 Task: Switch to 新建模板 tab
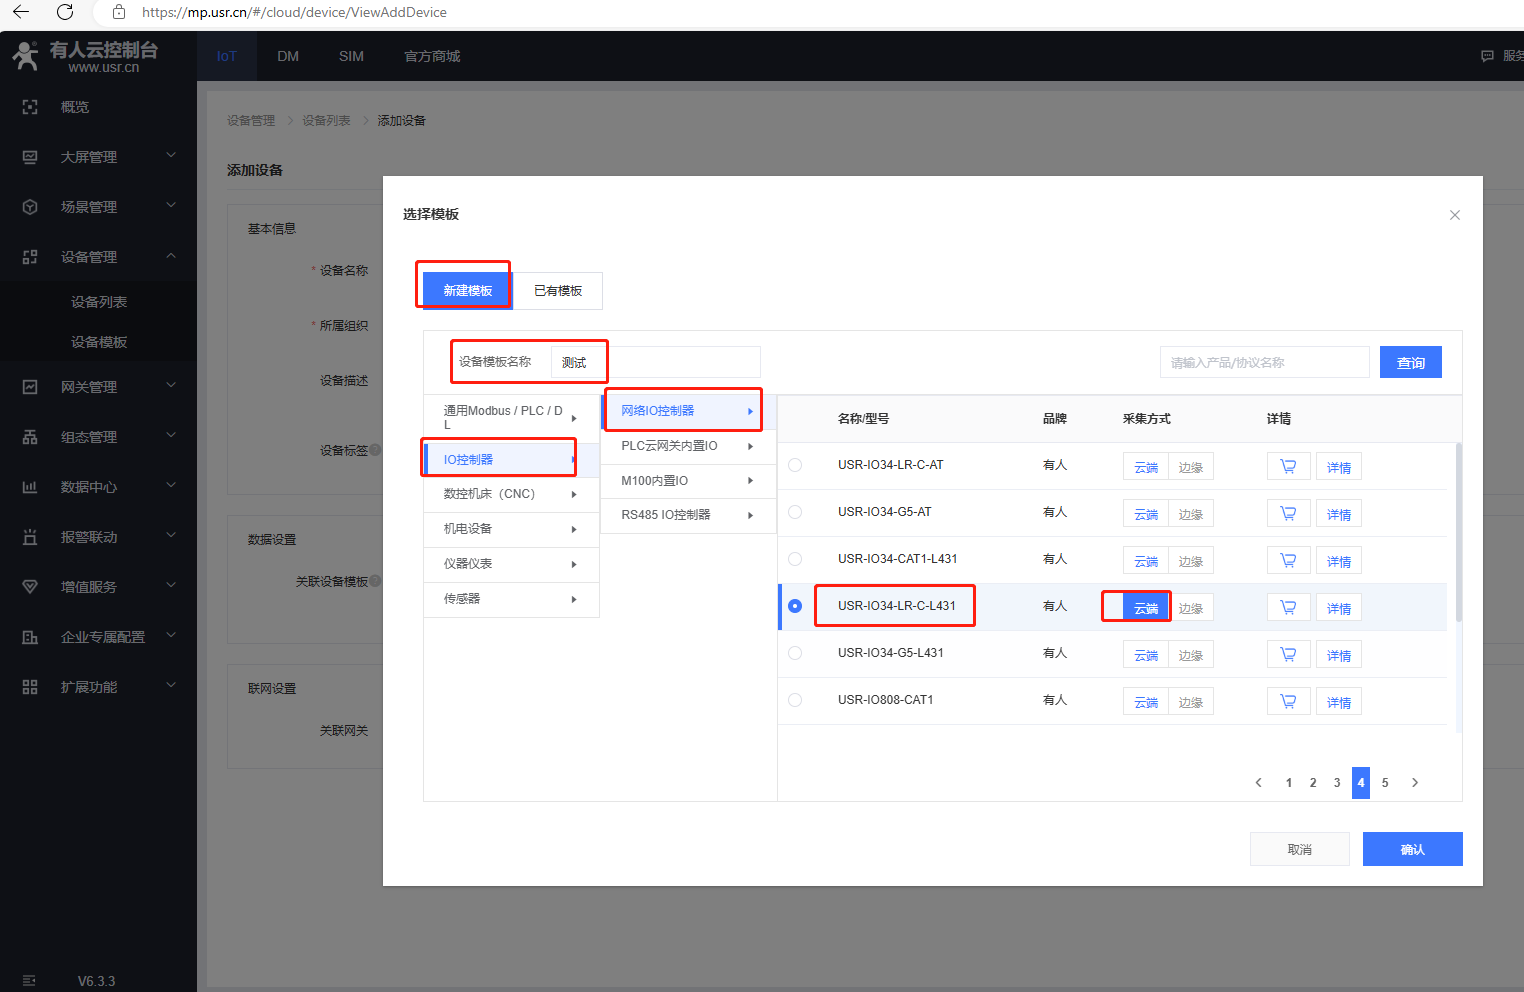468,290
